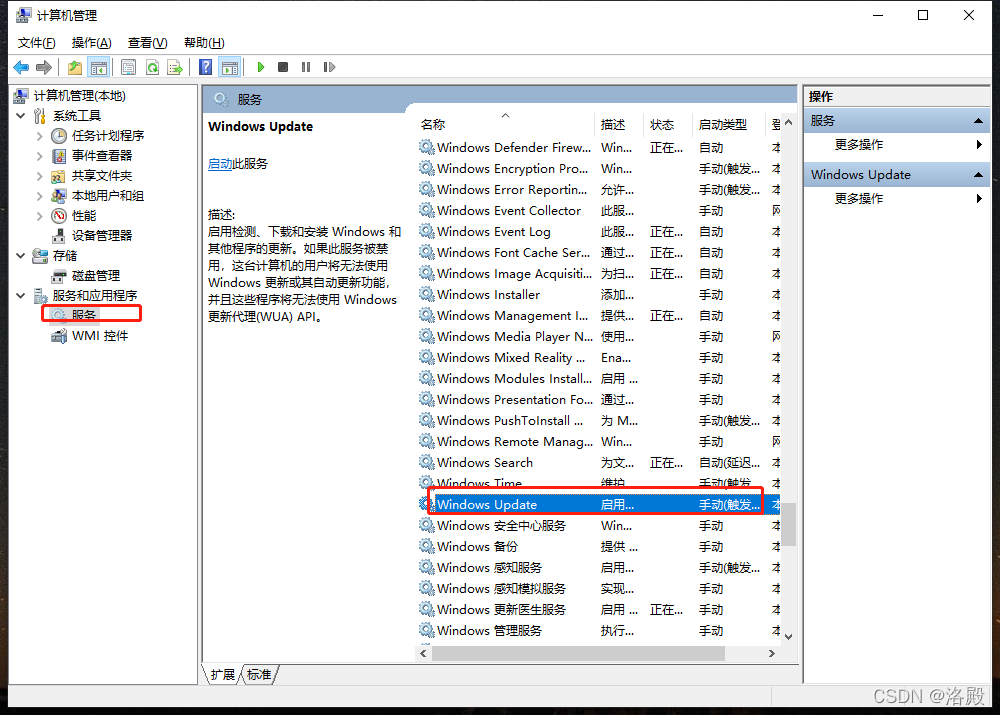Collapse the Windows Update section in 操作 pane
The height and width of the screenshot is (715, 1000).
978,175
